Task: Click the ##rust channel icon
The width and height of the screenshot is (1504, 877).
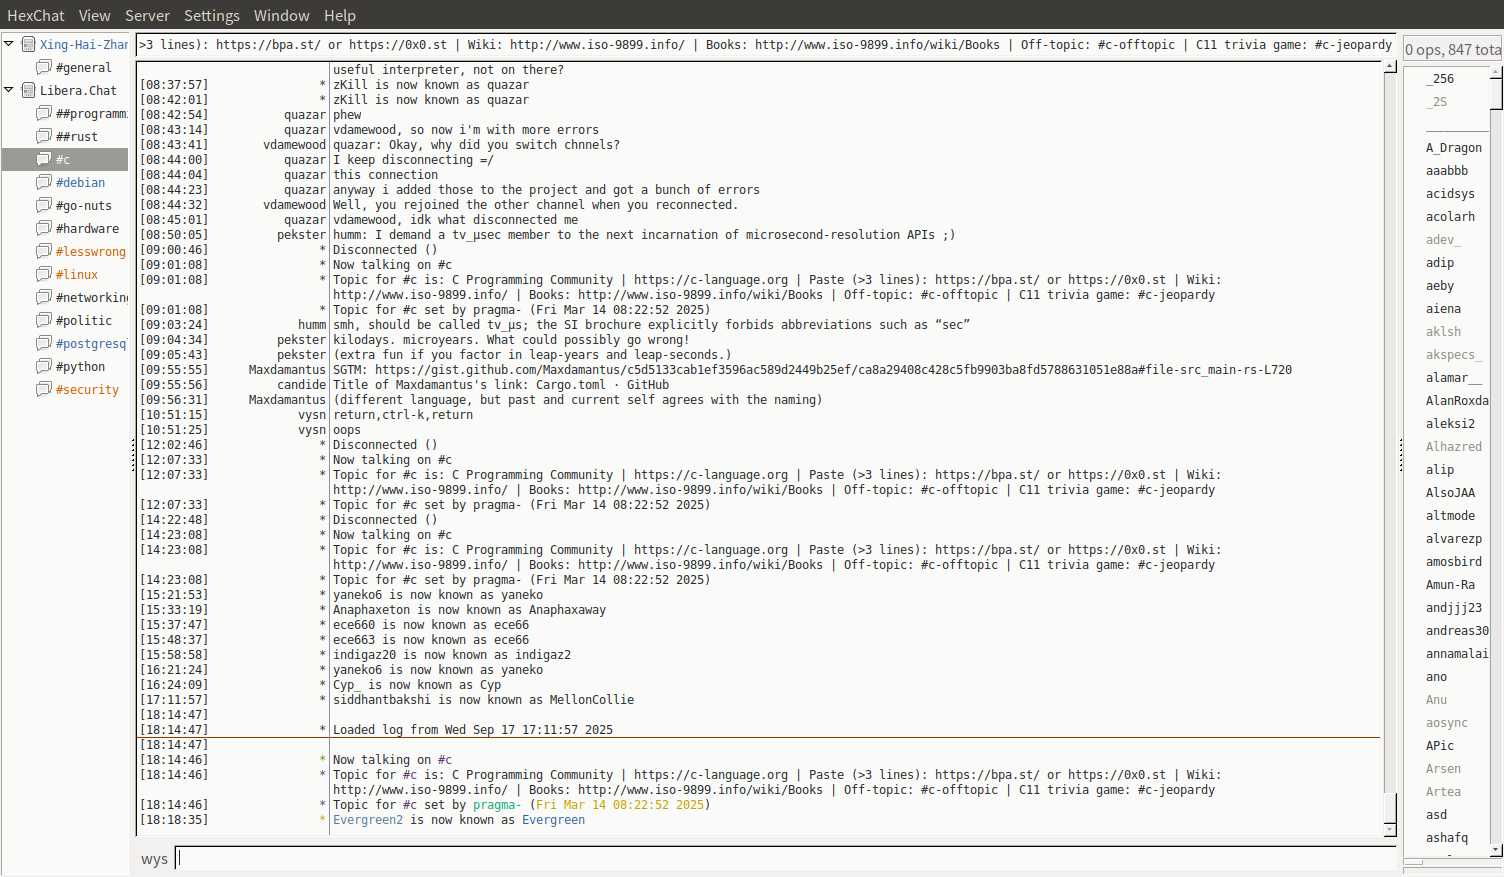Action: click(44, 136)
